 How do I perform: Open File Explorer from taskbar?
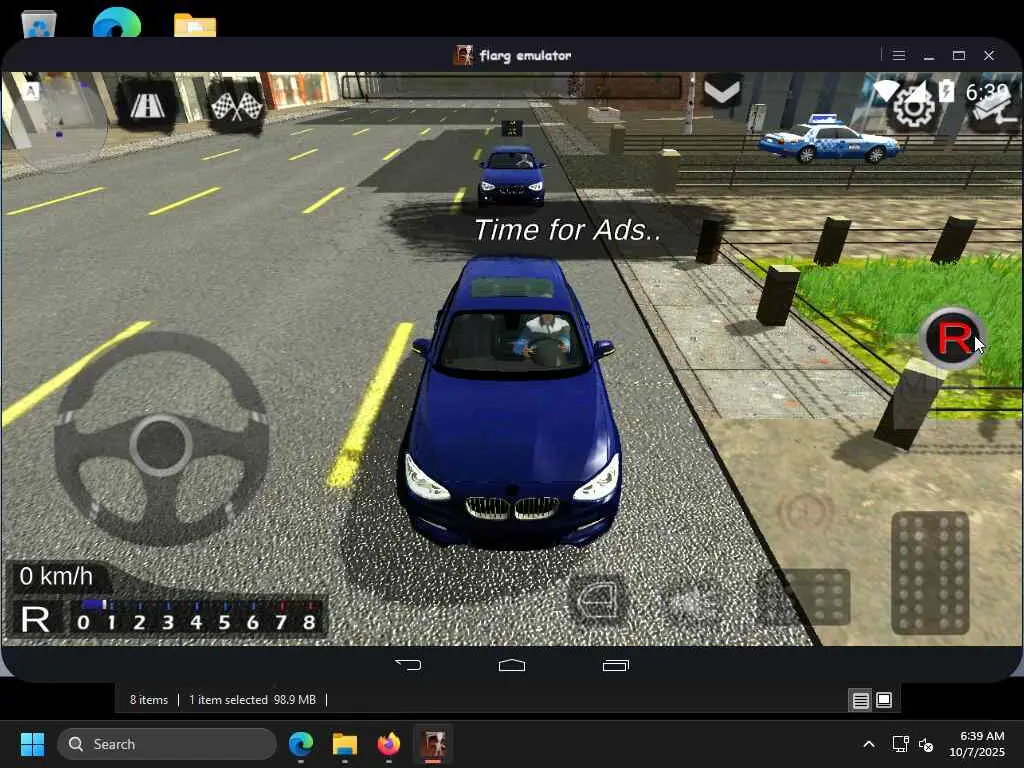point(345,744)
